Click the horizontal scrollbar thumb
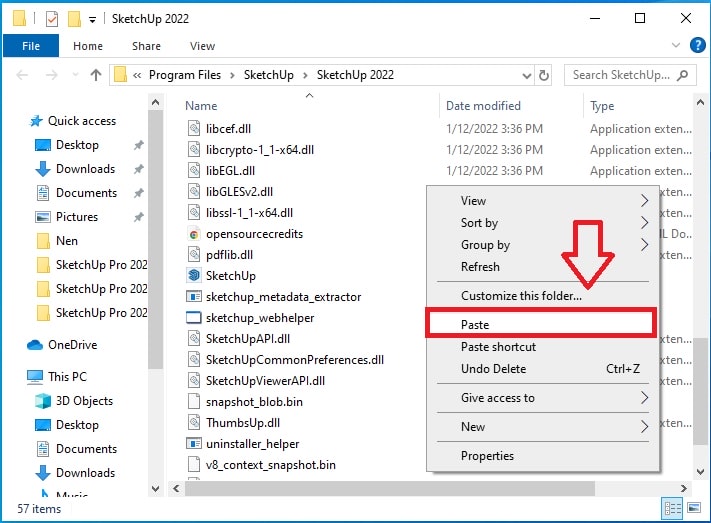The image size is (711, 523). [390, 488]
